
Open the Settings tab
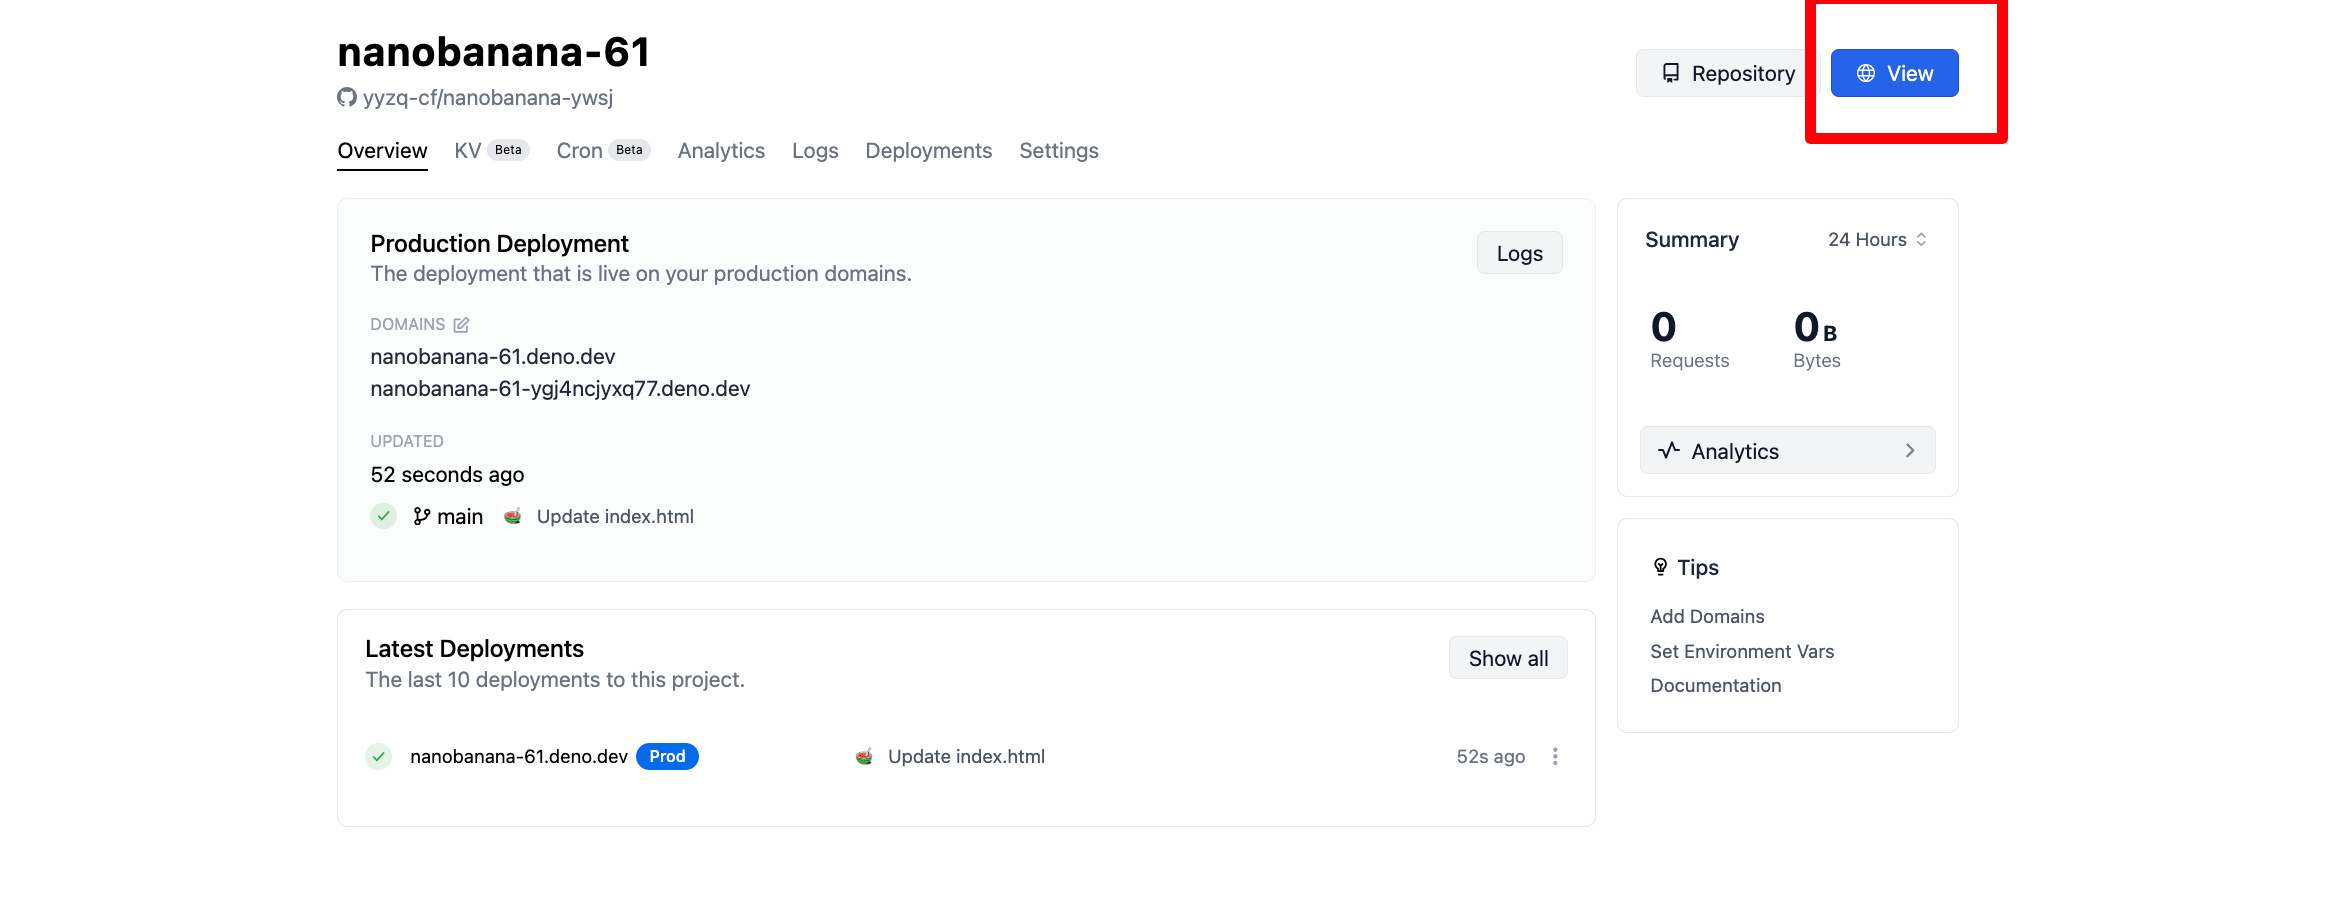tap(1058, 151)
